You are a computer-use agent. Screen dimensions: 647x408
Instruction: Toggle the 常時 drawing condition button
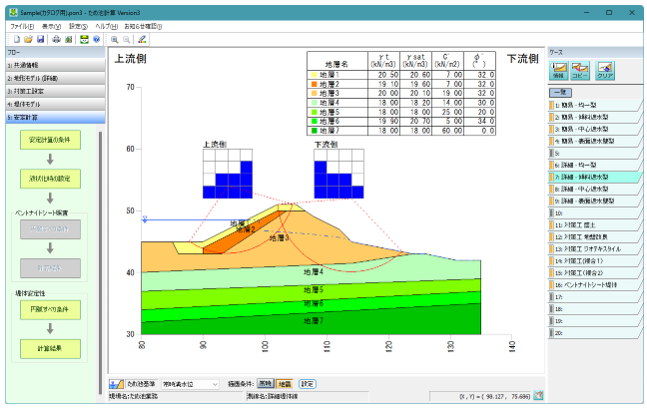pyautogui.click(x=265, y=384)
